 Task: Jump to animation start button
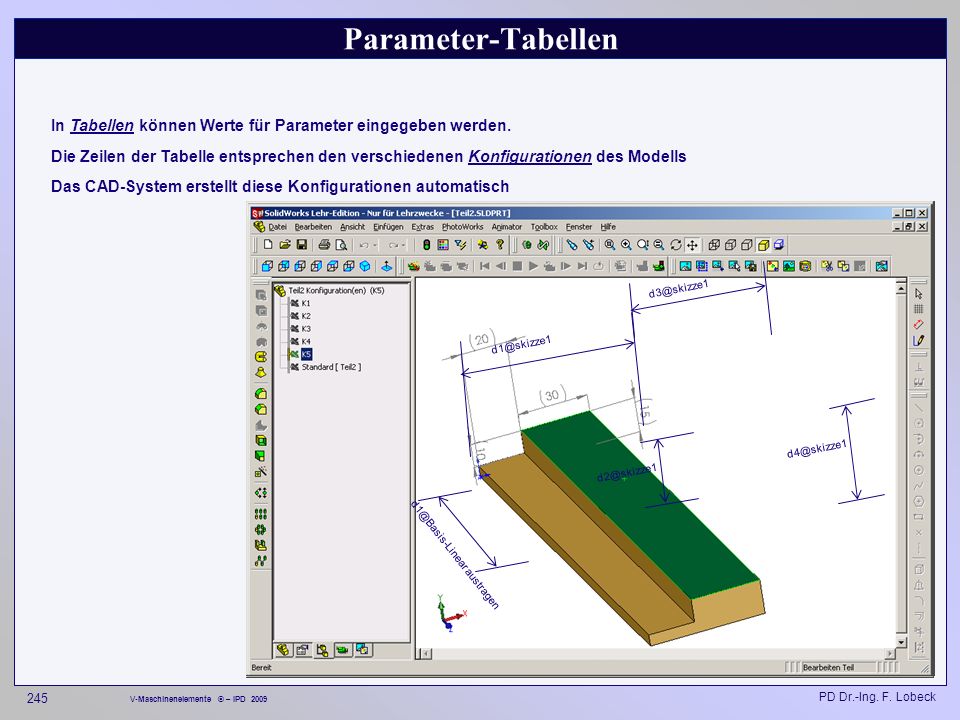tap(484, 266)
